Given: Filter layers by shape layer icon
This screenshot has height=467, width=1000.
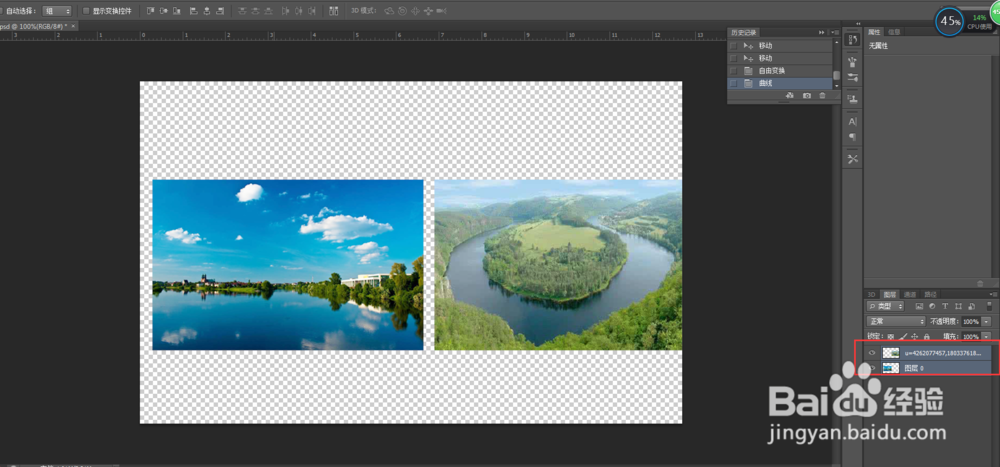Looking at the screenshot, I should click(958, 306).
